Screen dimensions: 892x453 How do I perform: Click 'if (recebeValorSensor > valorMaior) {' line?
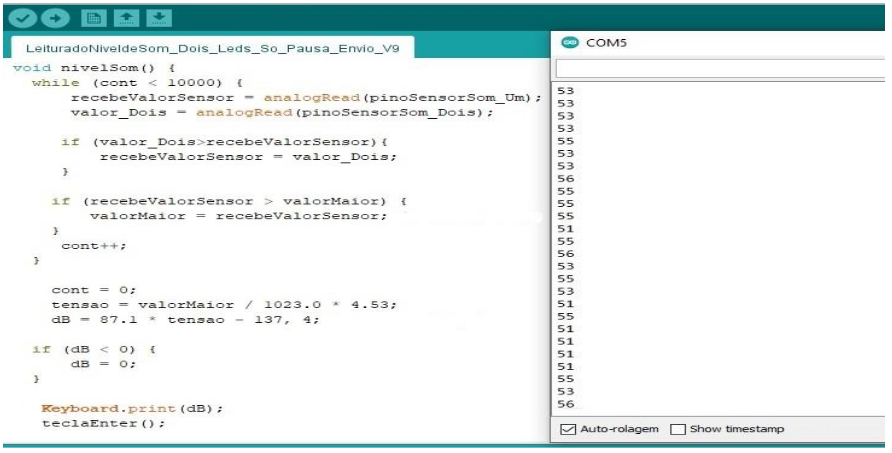click(x=229, y=201)
